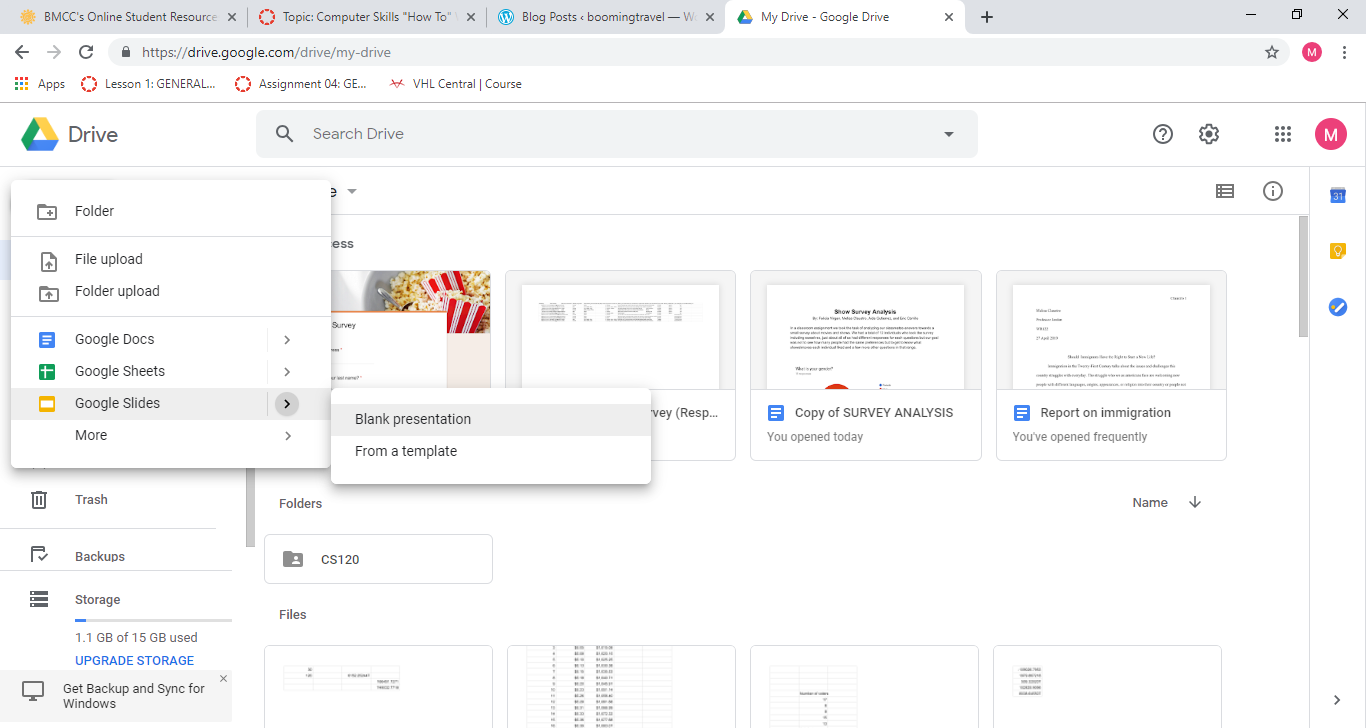
Task: Expand the Google Sheets submenu arrow
Action: point(287,372)
